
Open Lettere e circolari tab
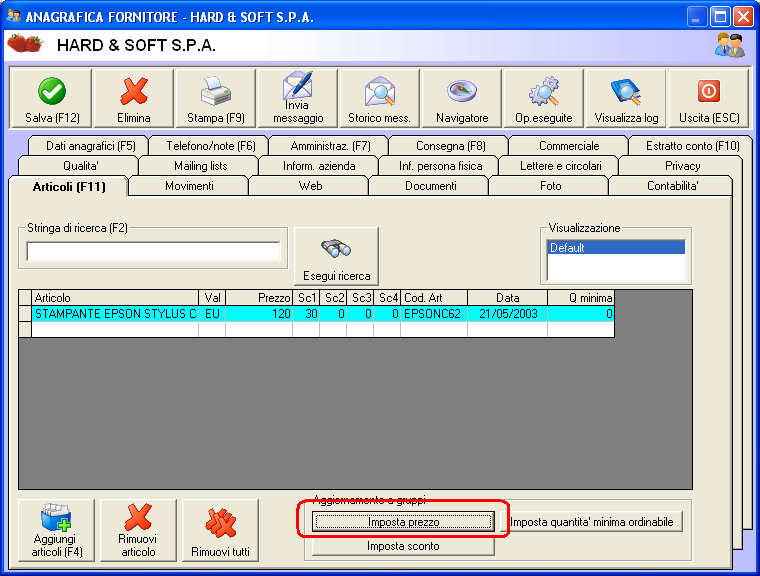(560, 166)
